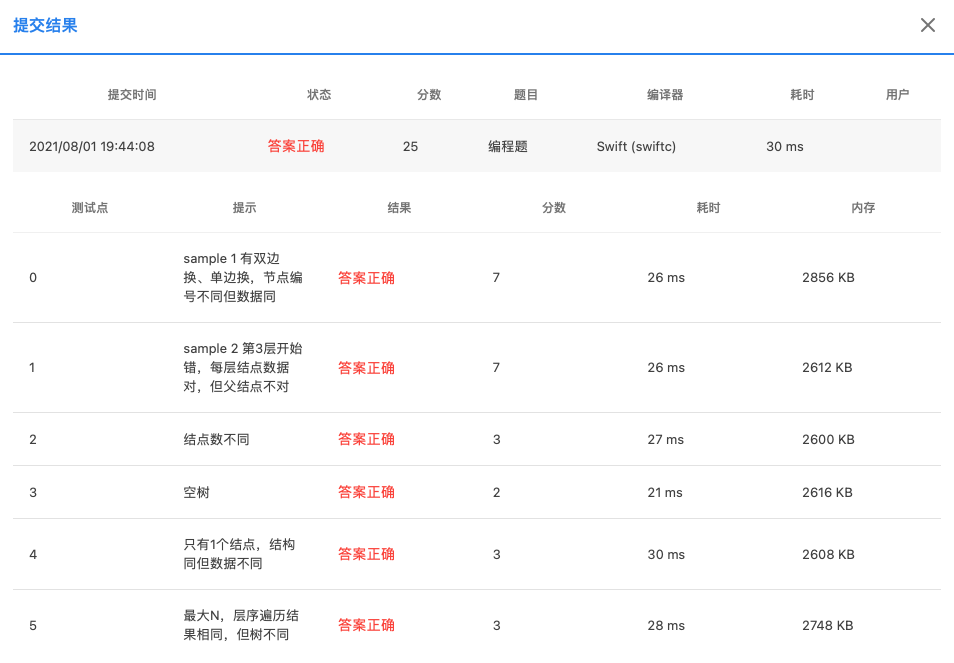Click the 测试点 column header

(90, 208)
